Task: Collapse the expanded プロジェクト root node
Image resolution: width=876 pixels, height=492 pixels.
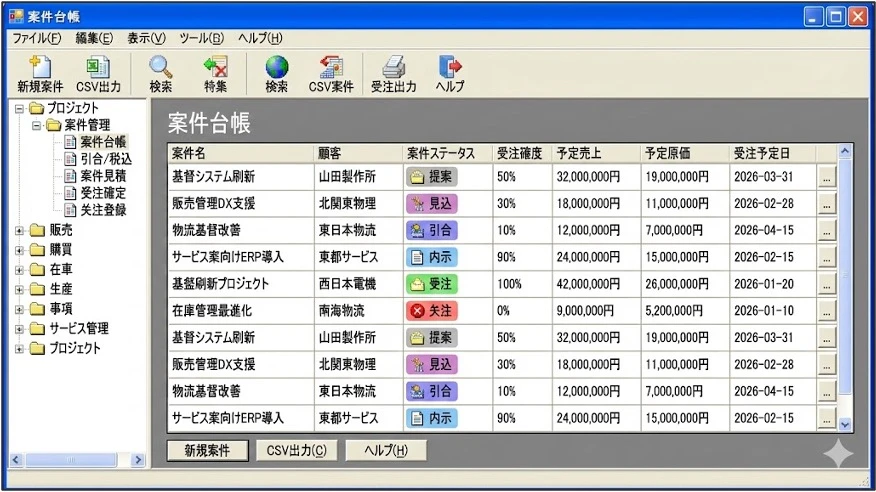Action: coord(20,108)
